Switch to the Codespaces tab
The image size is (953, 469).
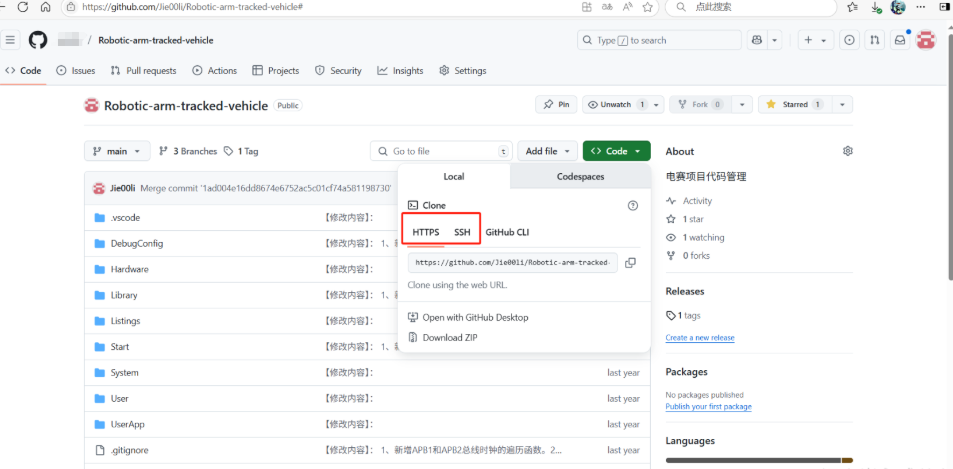tap(580, 177)
